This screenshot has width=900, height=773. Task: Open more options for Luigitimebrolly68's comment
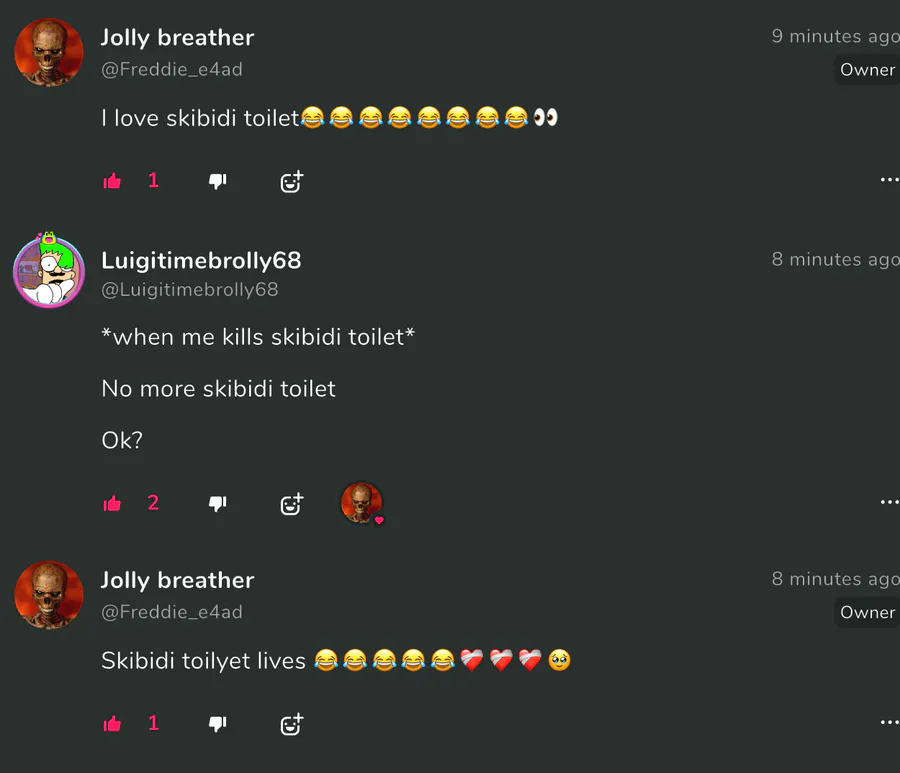pyautogui.click(x=889, y=502)
